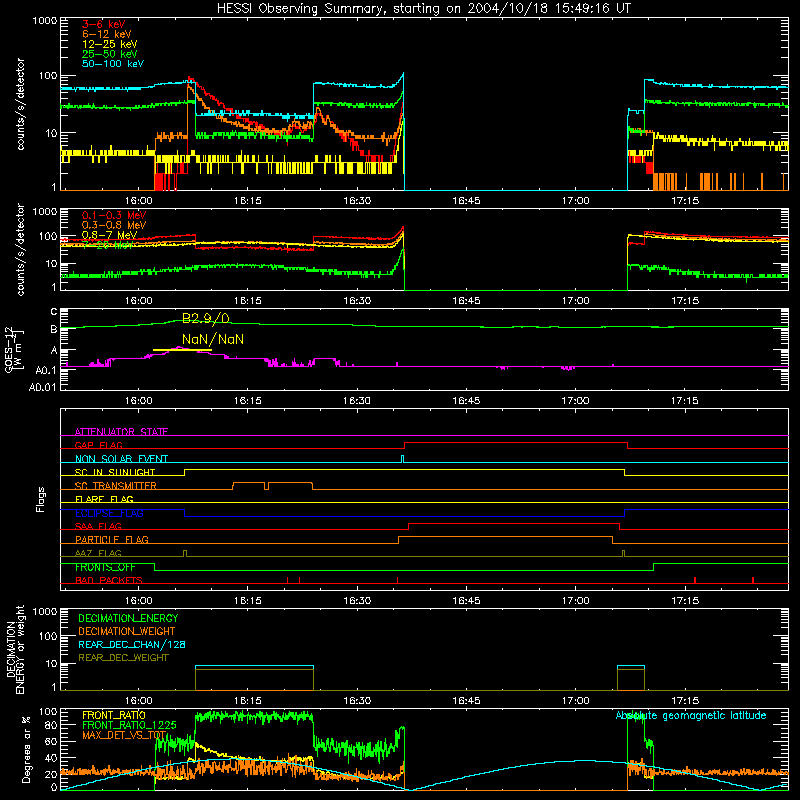This screenshot has width=800, height=800.
Task: Click the B2.9/0 flare class annotation
Action: [x=206, y=318]
